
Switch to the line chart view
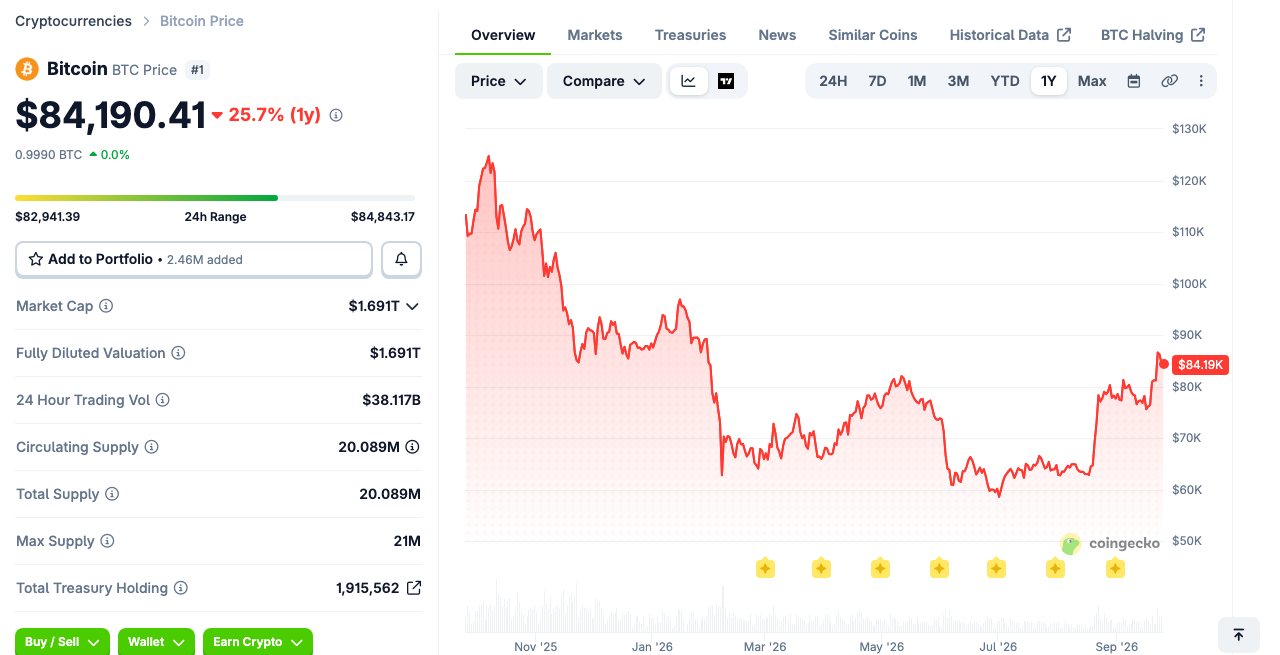[x=689, y=81]
